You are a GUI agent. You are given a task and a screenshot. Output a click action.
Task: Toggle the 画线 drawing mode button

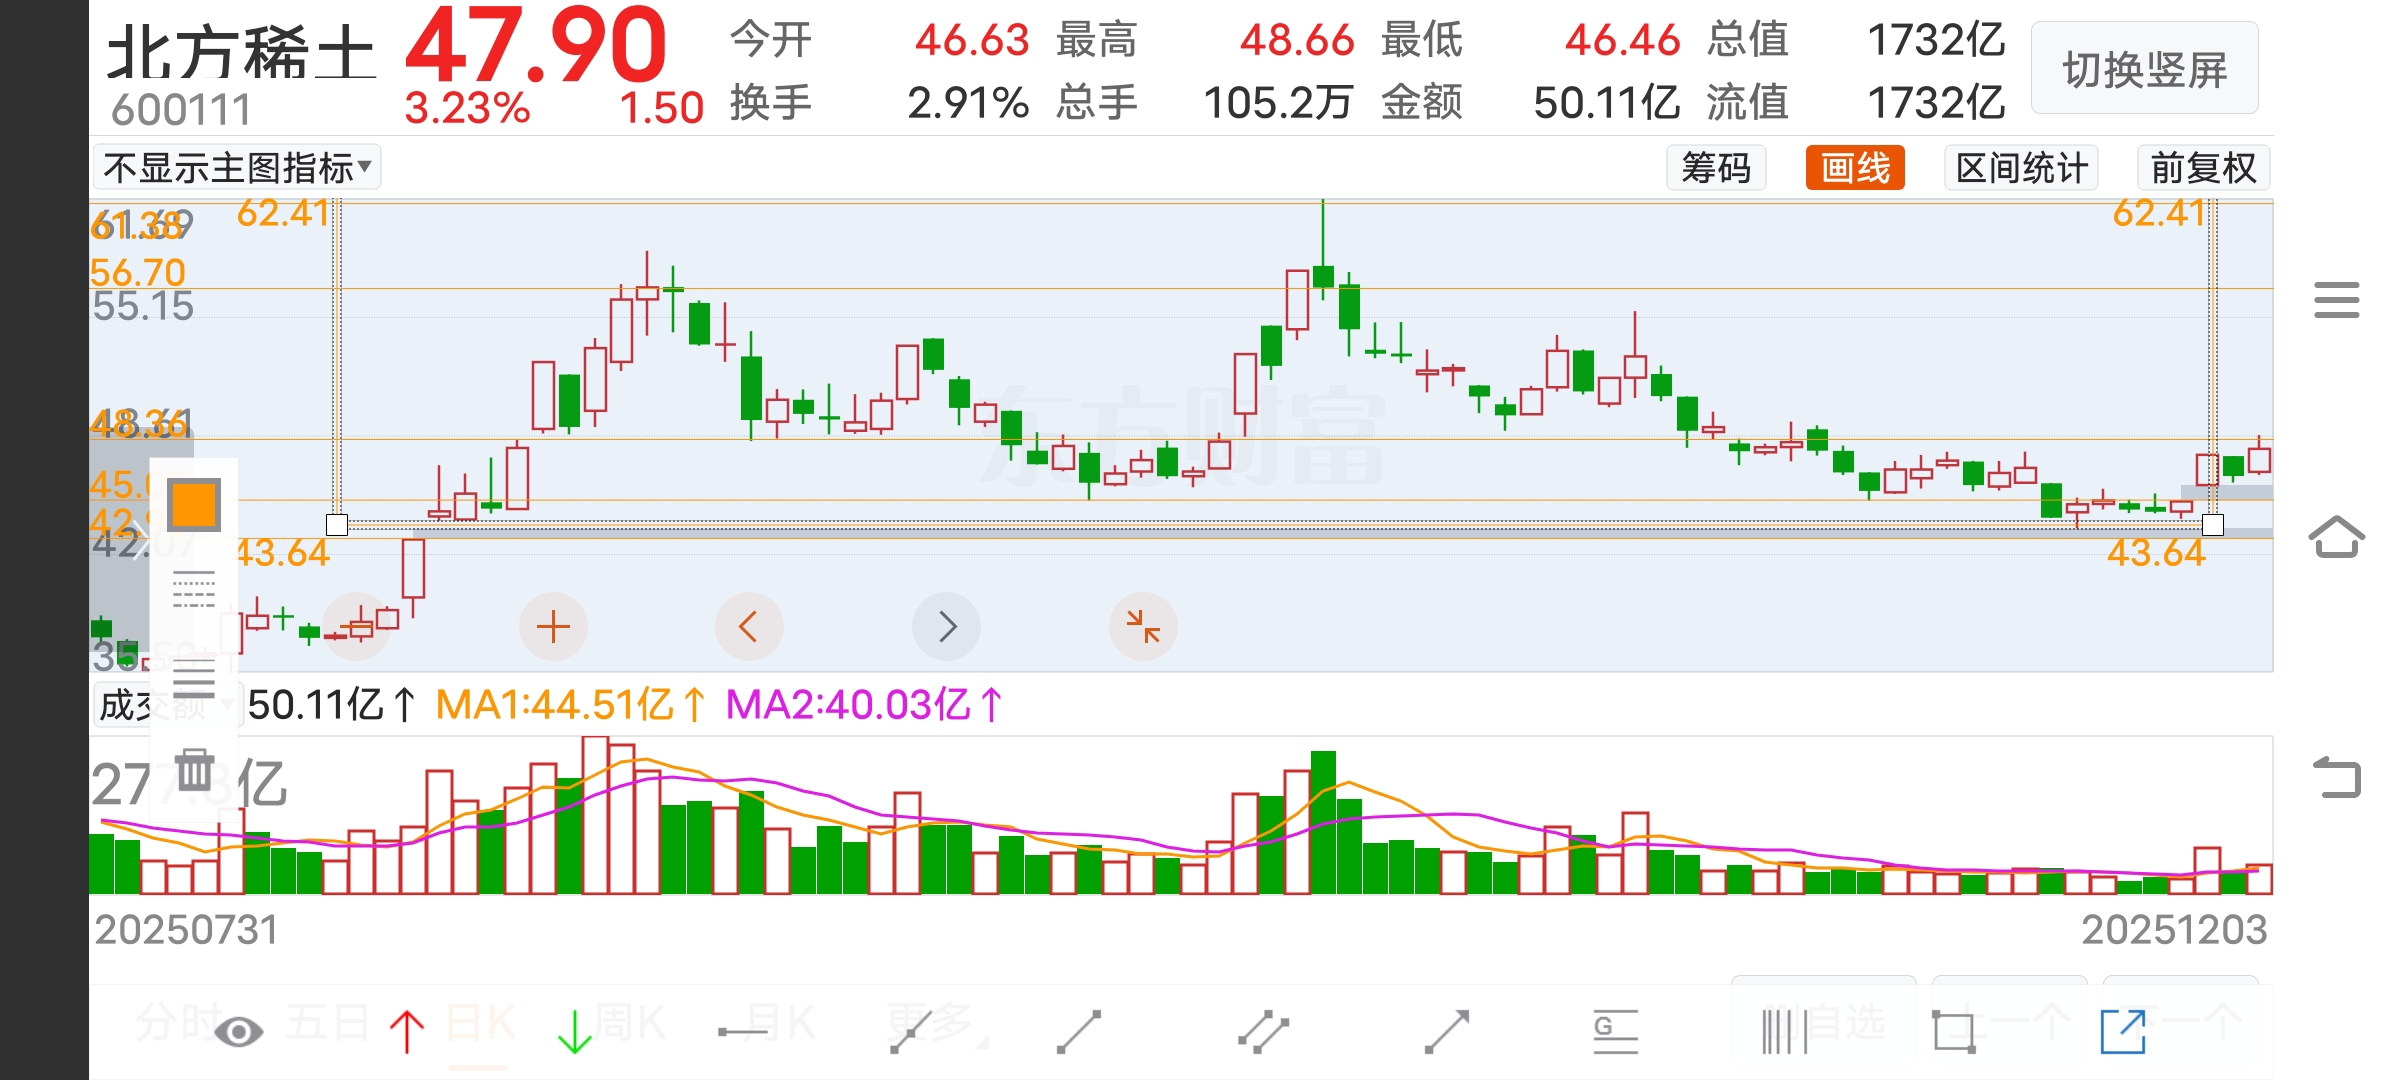click(x=1855, y=168)
